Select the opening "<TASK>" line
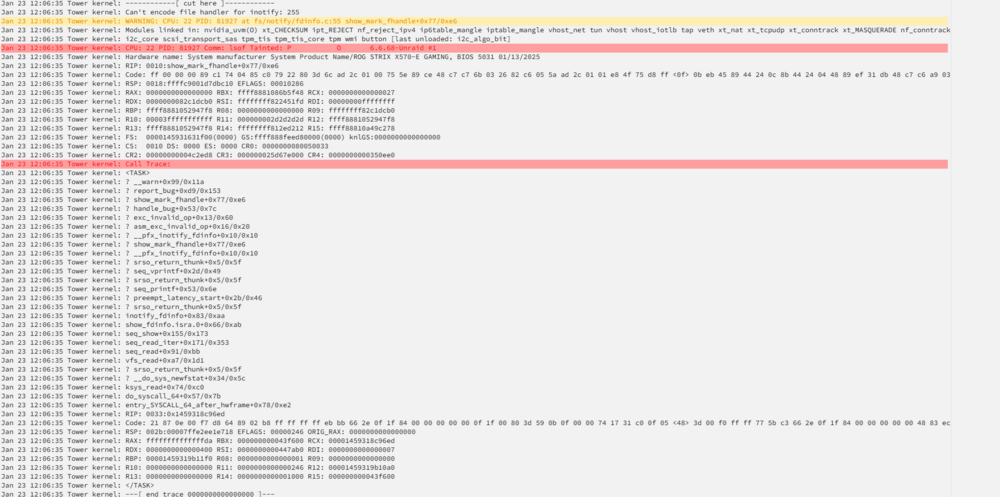The image size is (1000, 497). (75, 173)
